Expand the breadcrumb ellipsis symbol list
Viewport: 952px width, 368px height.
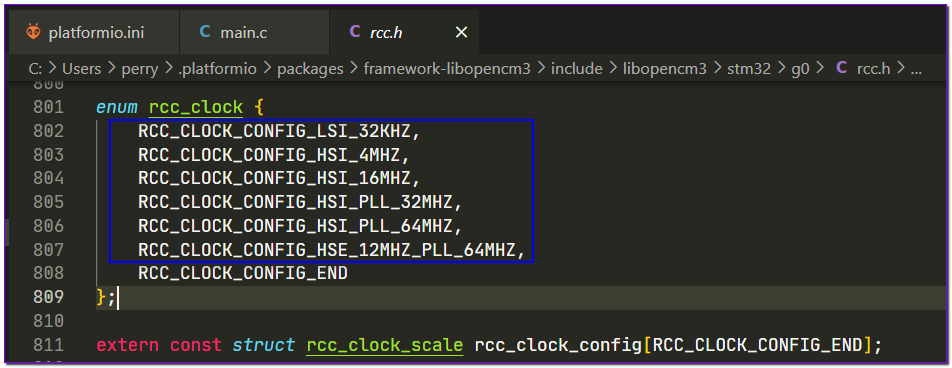coord(916,69)
